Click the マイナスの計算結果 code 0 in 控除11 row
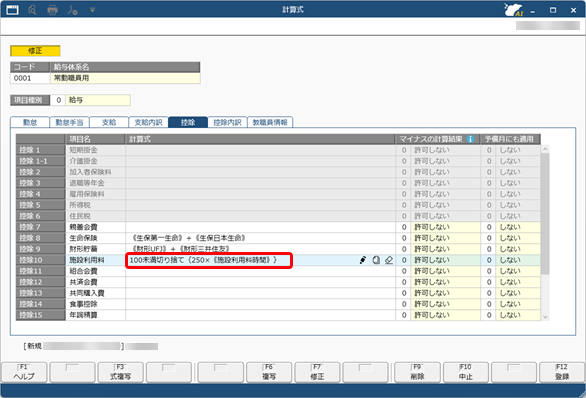The height and width of the screenshot is (398, 586). (x=404, y=271)
